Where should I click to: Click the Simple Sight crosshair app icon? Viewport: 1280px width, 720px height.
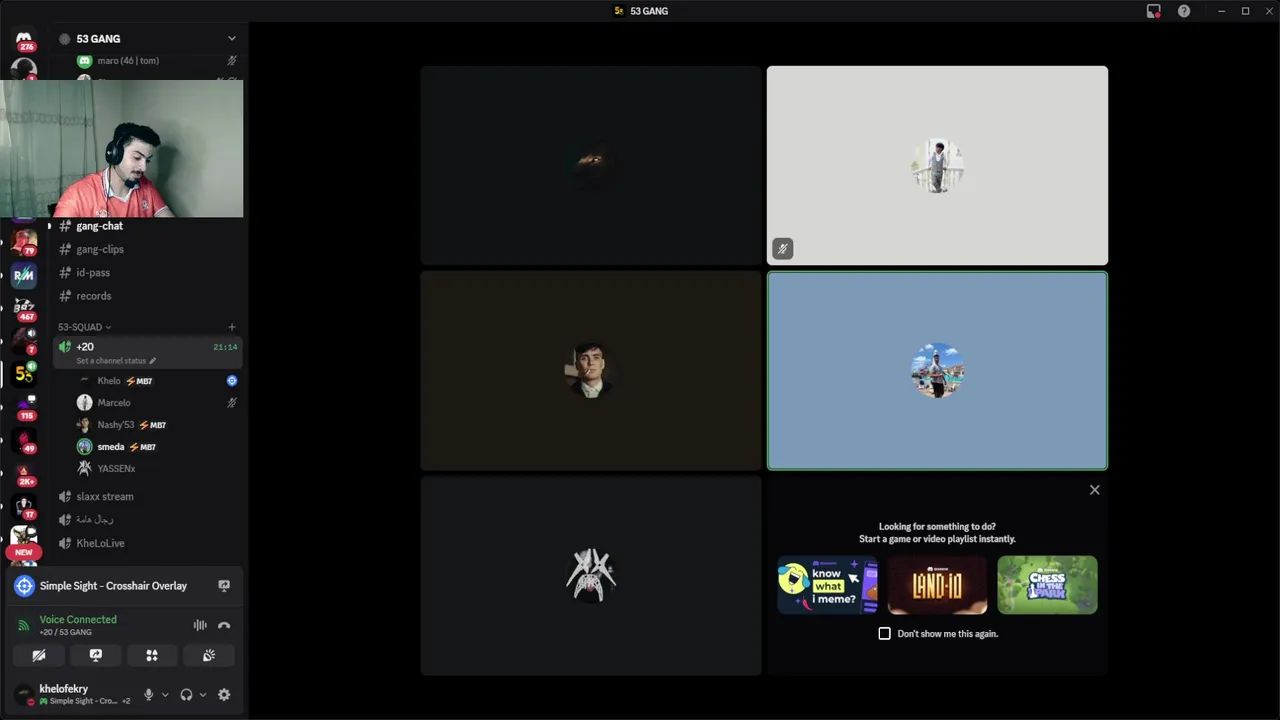(x=24, y=586)
